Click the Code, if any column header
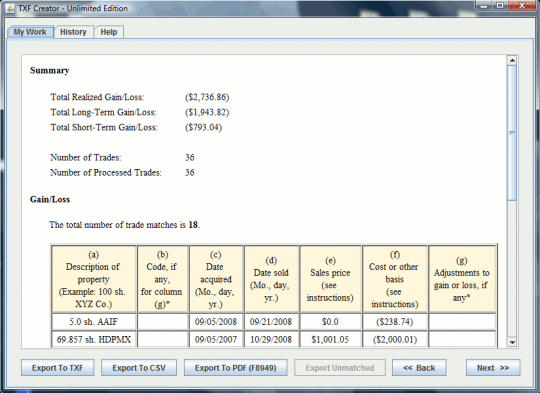The image size is (540, 393). pyautogui.click(x=163, y=279)
